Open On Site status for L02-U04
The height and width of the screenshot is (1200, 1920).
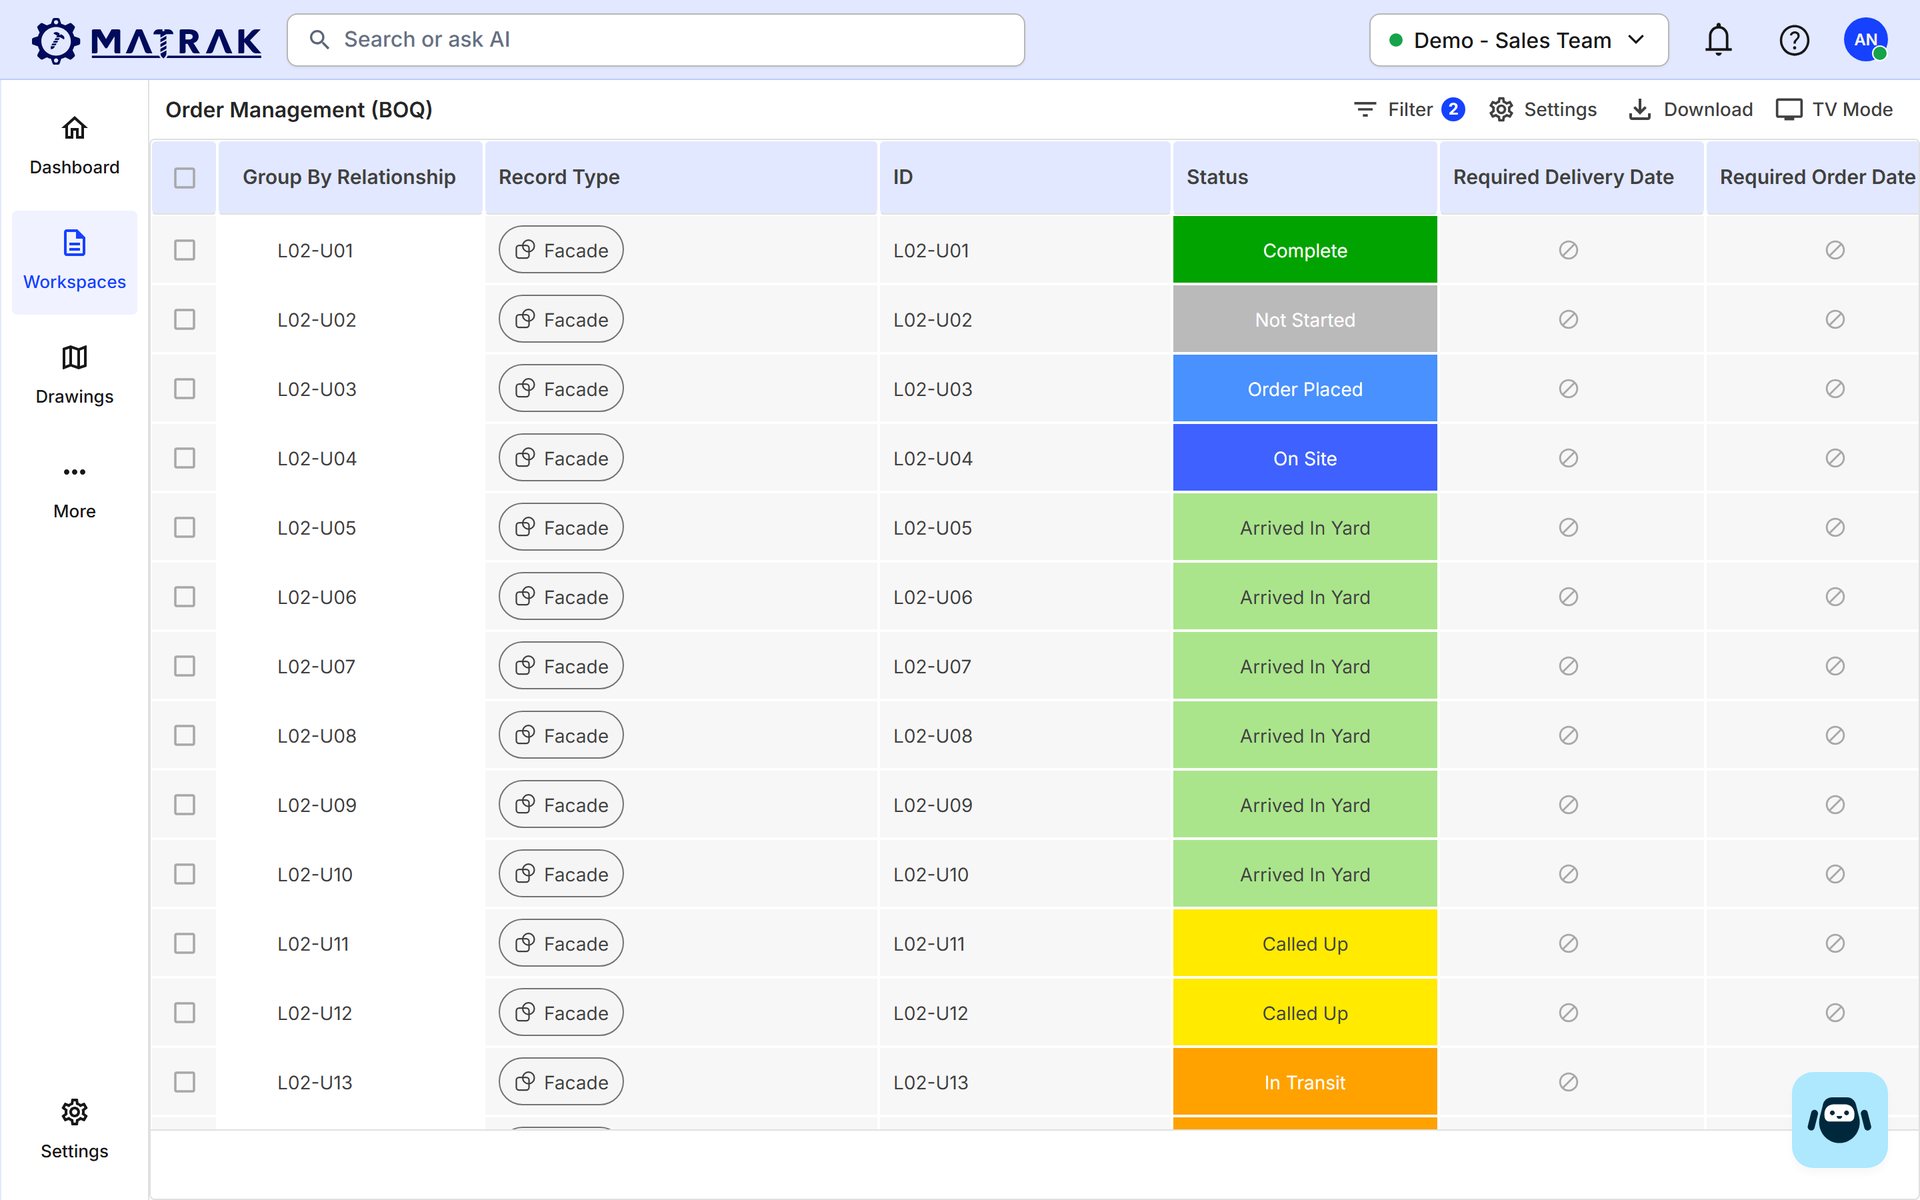(x=1305, y=458)
